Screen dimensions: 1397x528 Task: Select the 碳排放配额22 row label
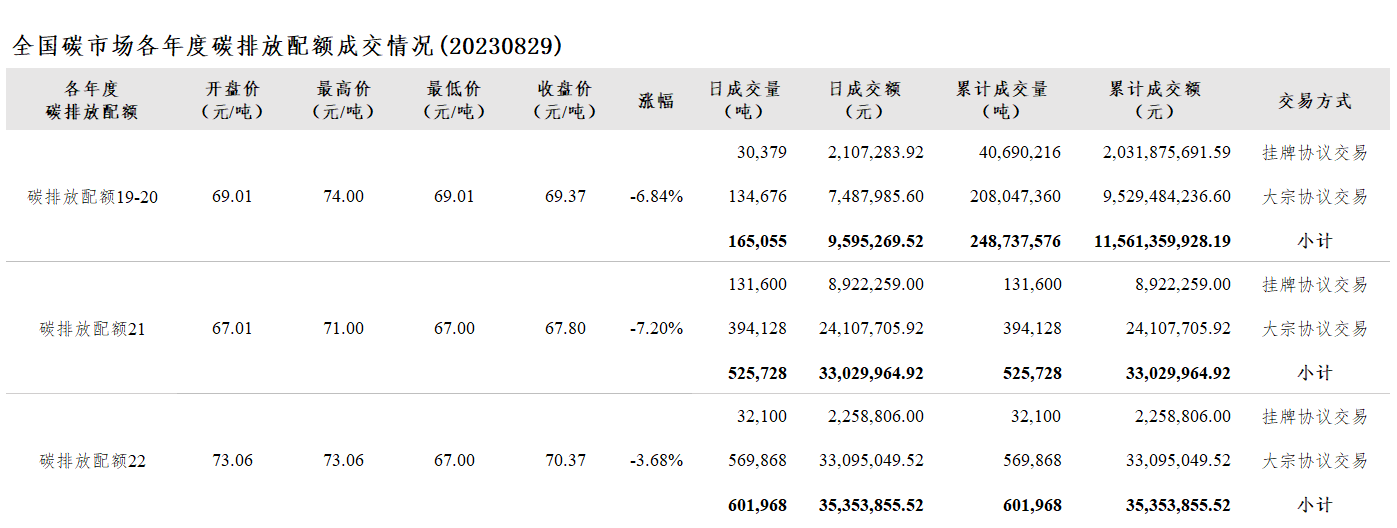(93, 461)
